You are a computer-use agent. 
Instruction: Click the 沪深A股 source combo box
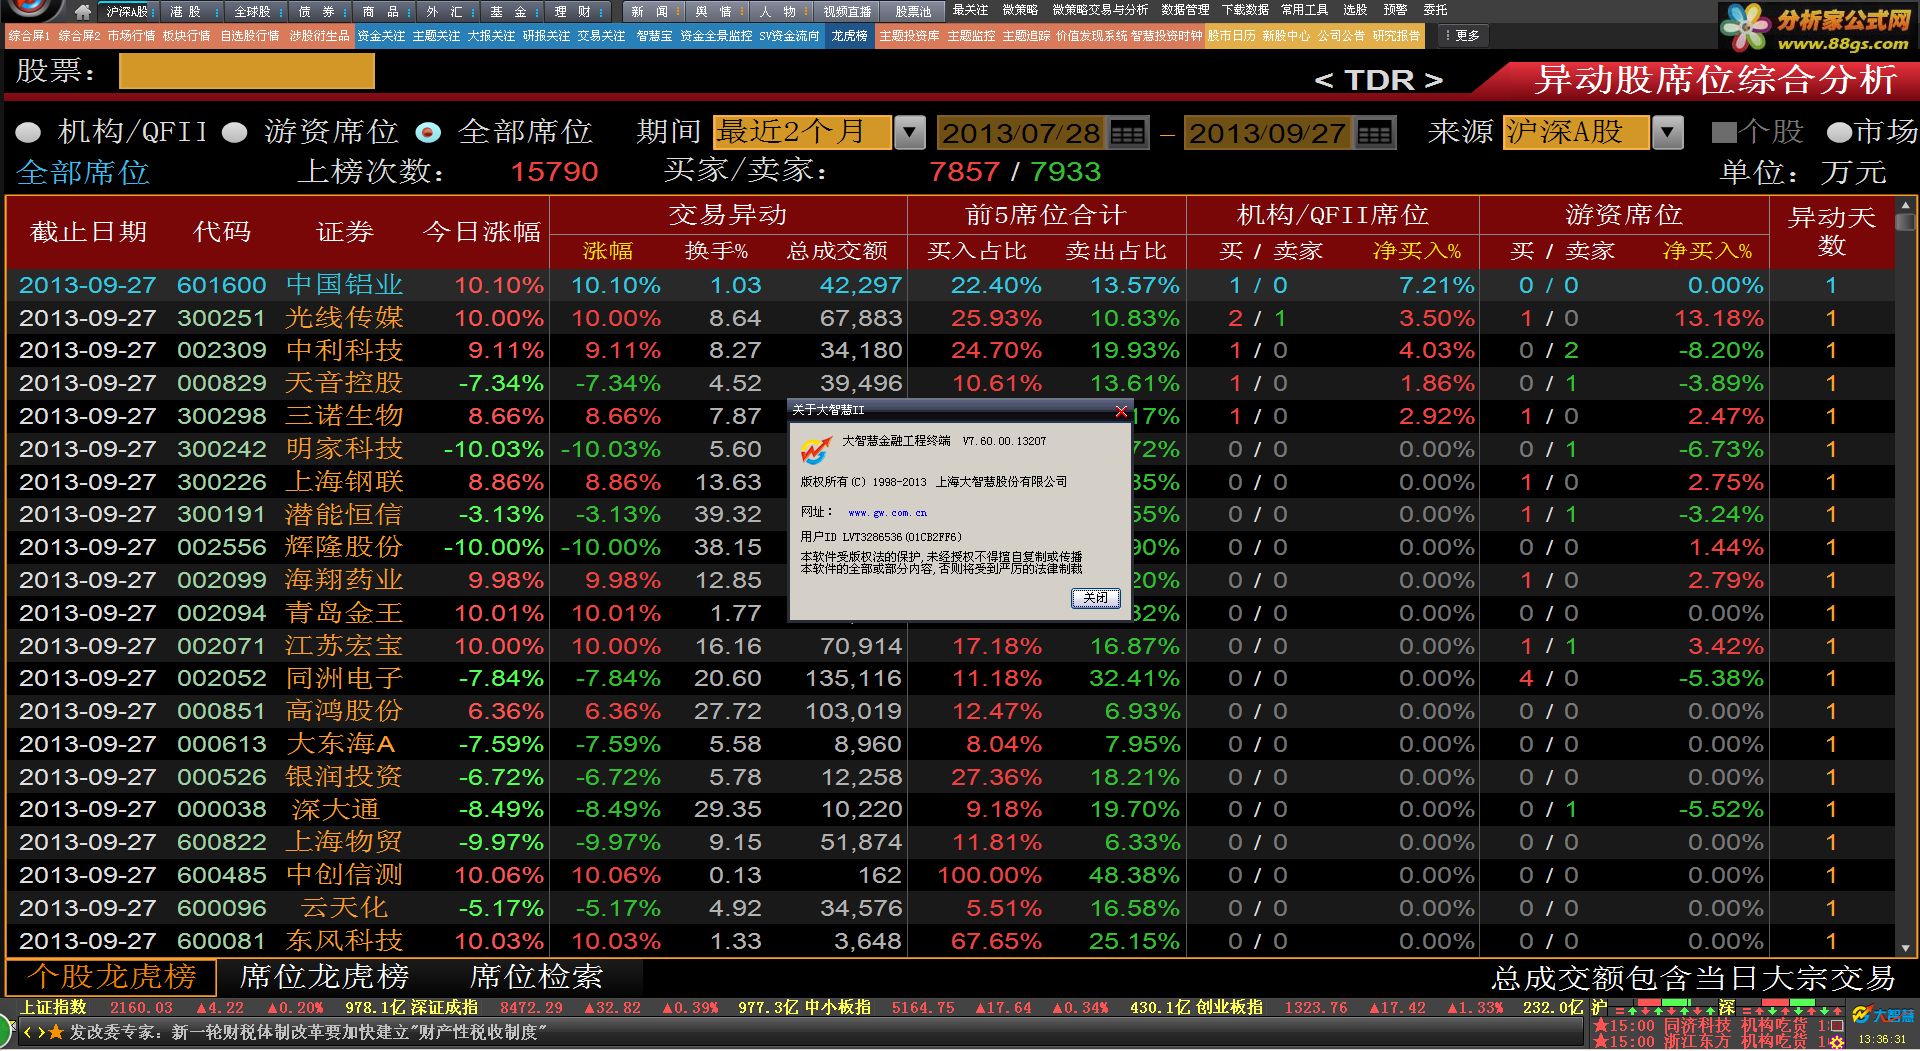click(1576, 133)
